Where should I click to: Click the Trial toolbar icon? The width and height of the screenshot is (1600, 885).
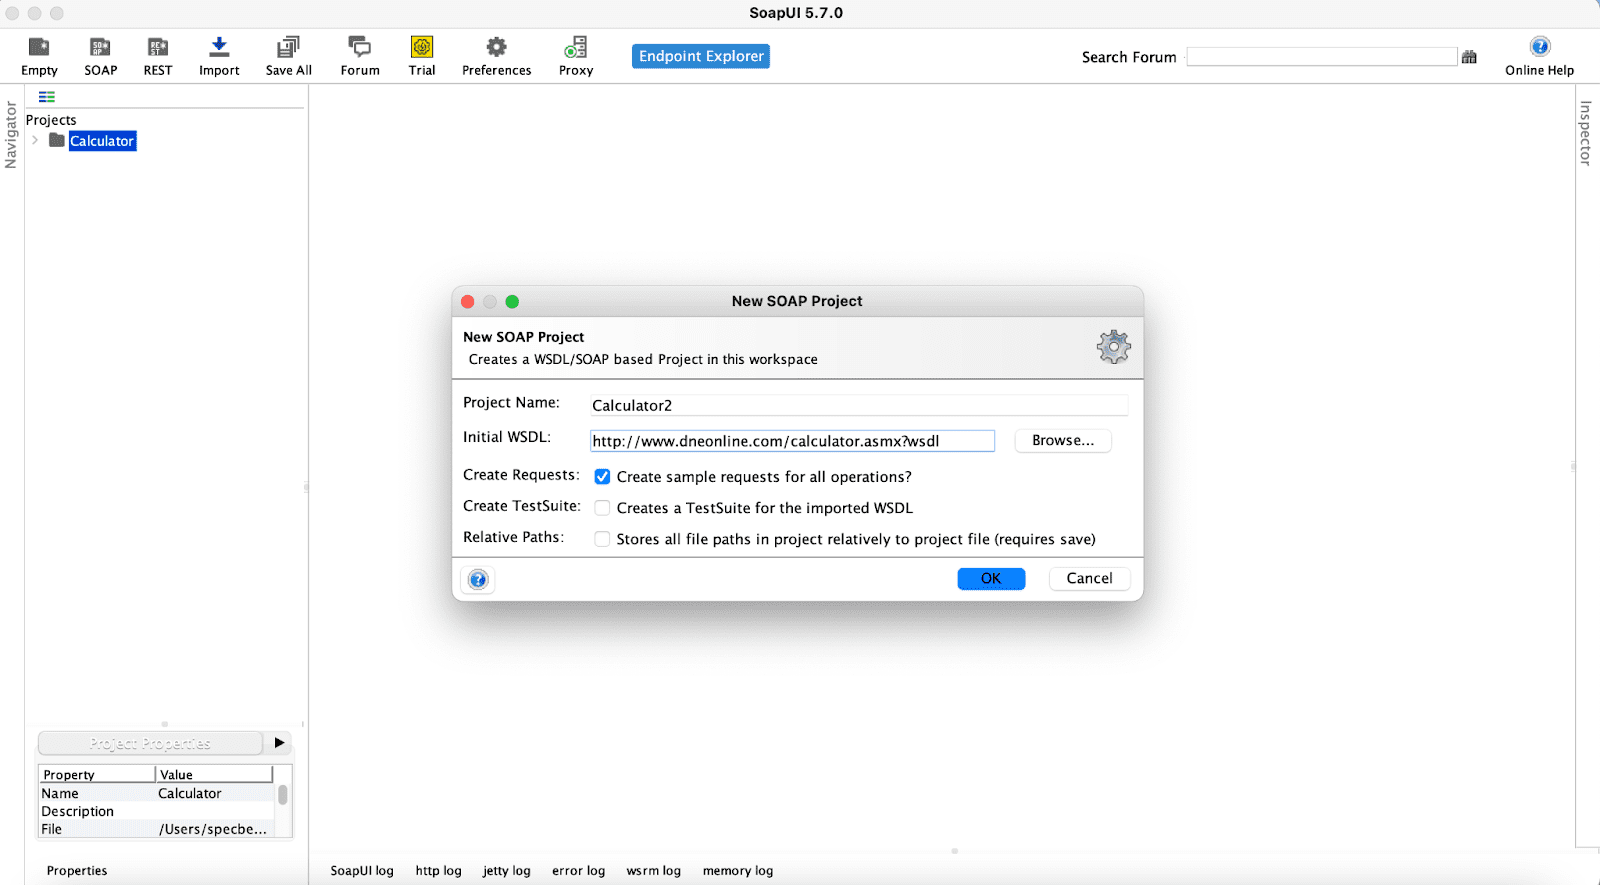(x=422, y=56)
